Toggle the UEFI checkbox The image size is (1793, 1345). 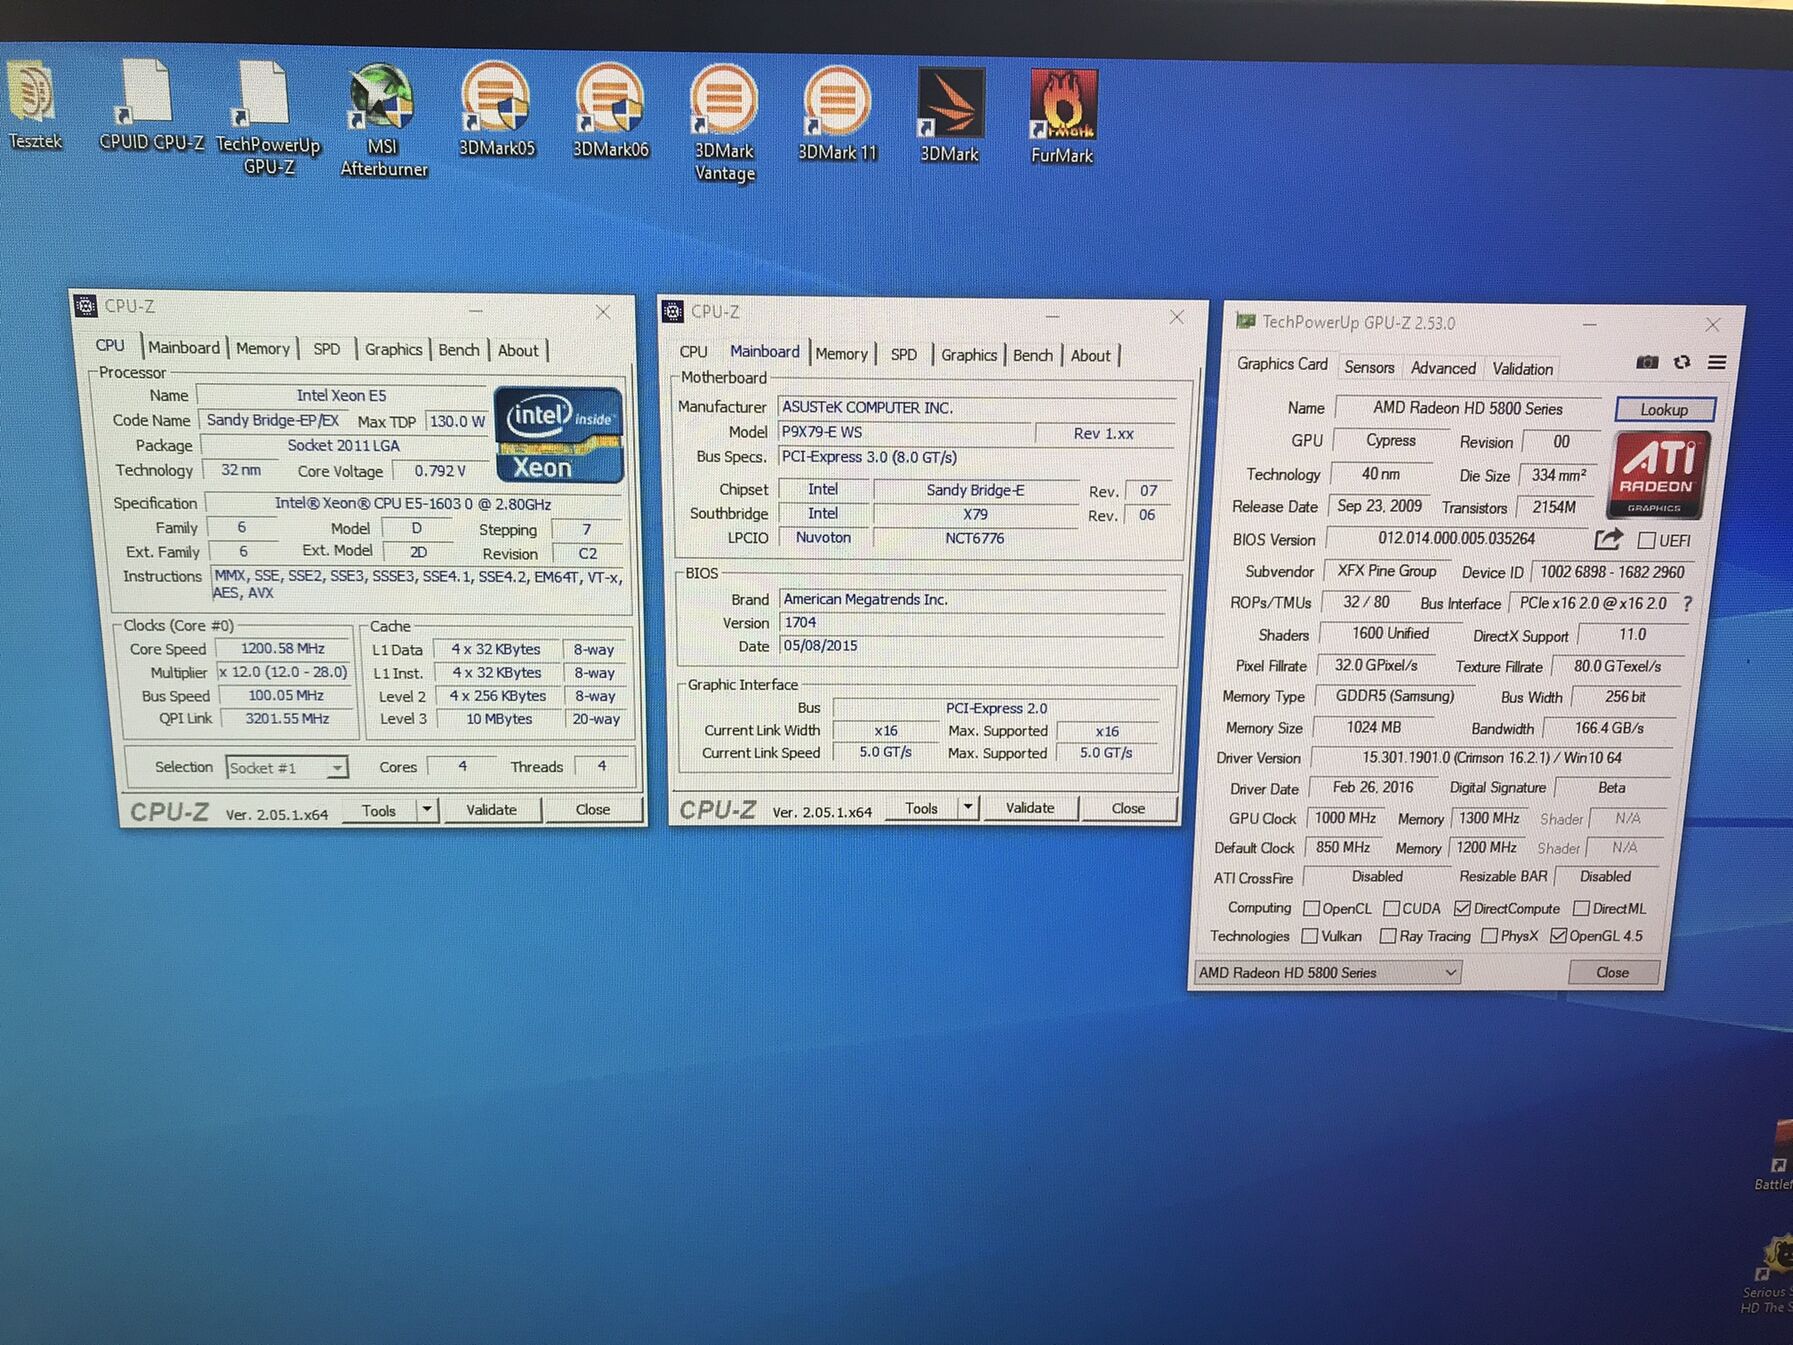click(x=1647, y=540)
